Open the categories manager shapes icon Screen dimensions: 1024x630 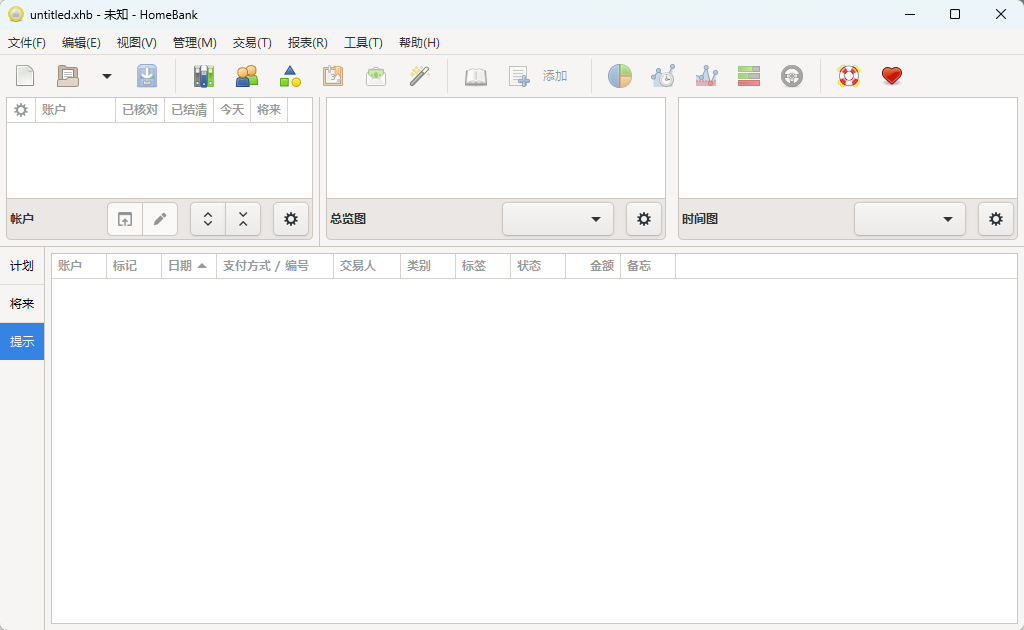[x=290, y=76]
